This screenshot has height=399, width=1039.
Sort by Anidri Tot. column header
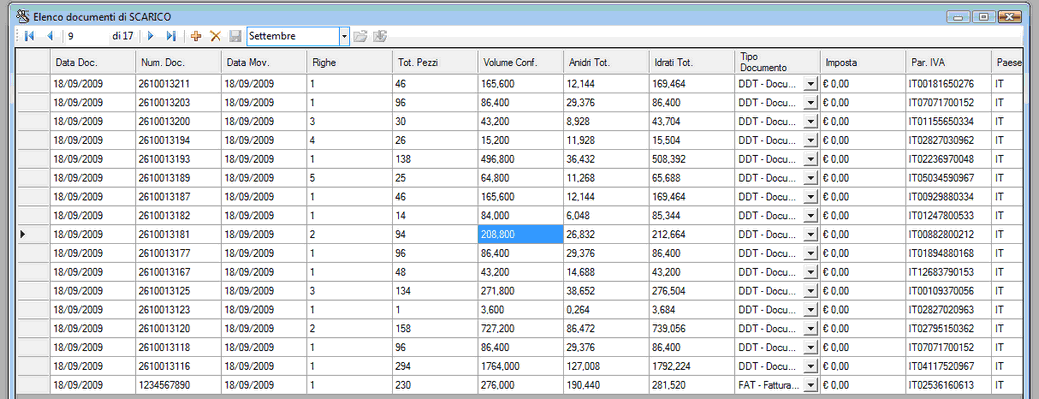606,63
